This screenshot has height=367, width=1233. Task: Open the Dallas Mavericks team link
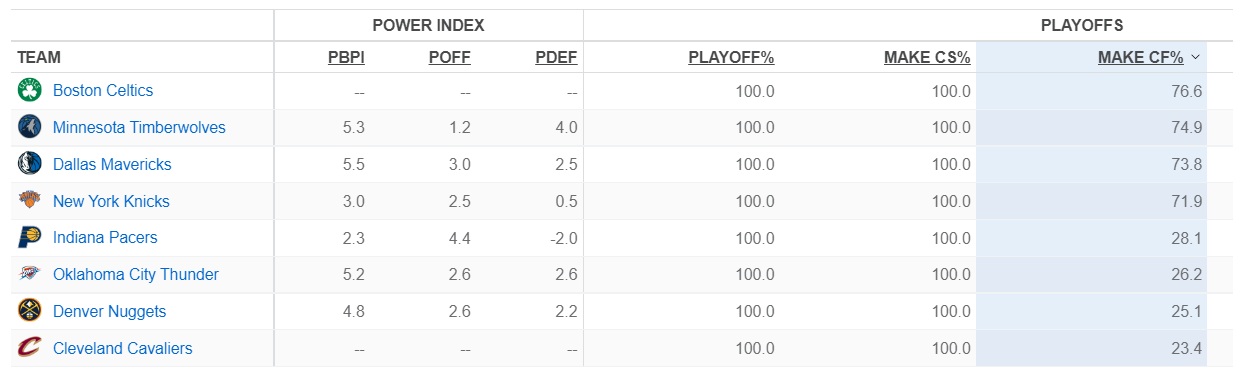[112, 164]
